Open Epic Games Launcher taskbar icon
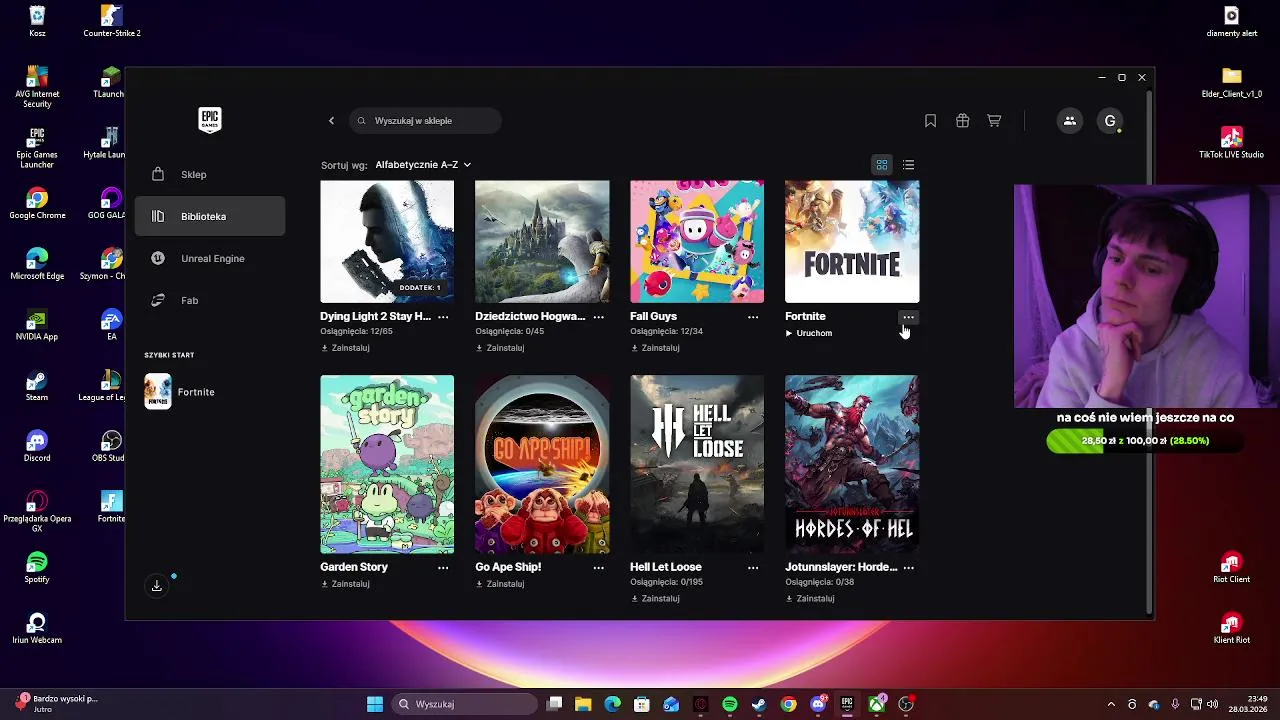Image resolution: width=1280 pixels, height=720 pixels. [847, 705]
